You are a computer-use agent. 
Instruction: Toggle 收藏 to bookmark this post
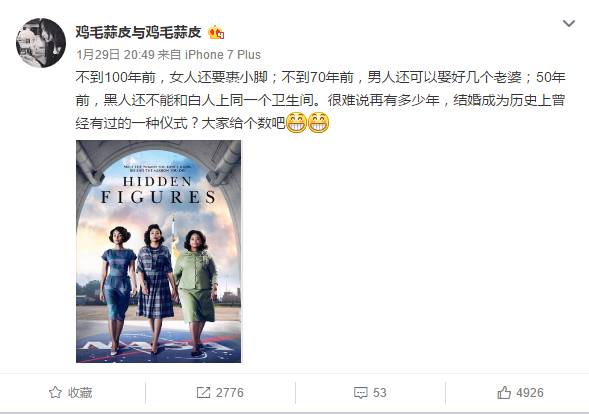pos(71,393)
